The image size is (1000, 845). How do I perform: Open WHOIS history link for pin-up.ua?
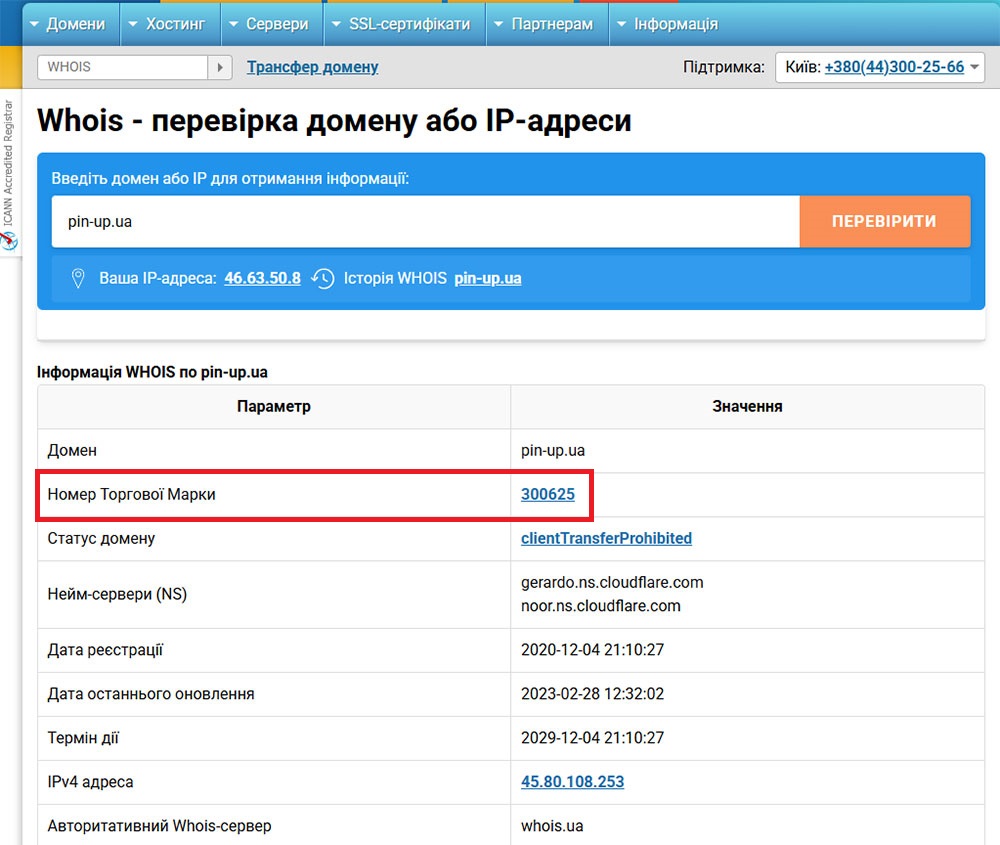[x=487, y=278]
